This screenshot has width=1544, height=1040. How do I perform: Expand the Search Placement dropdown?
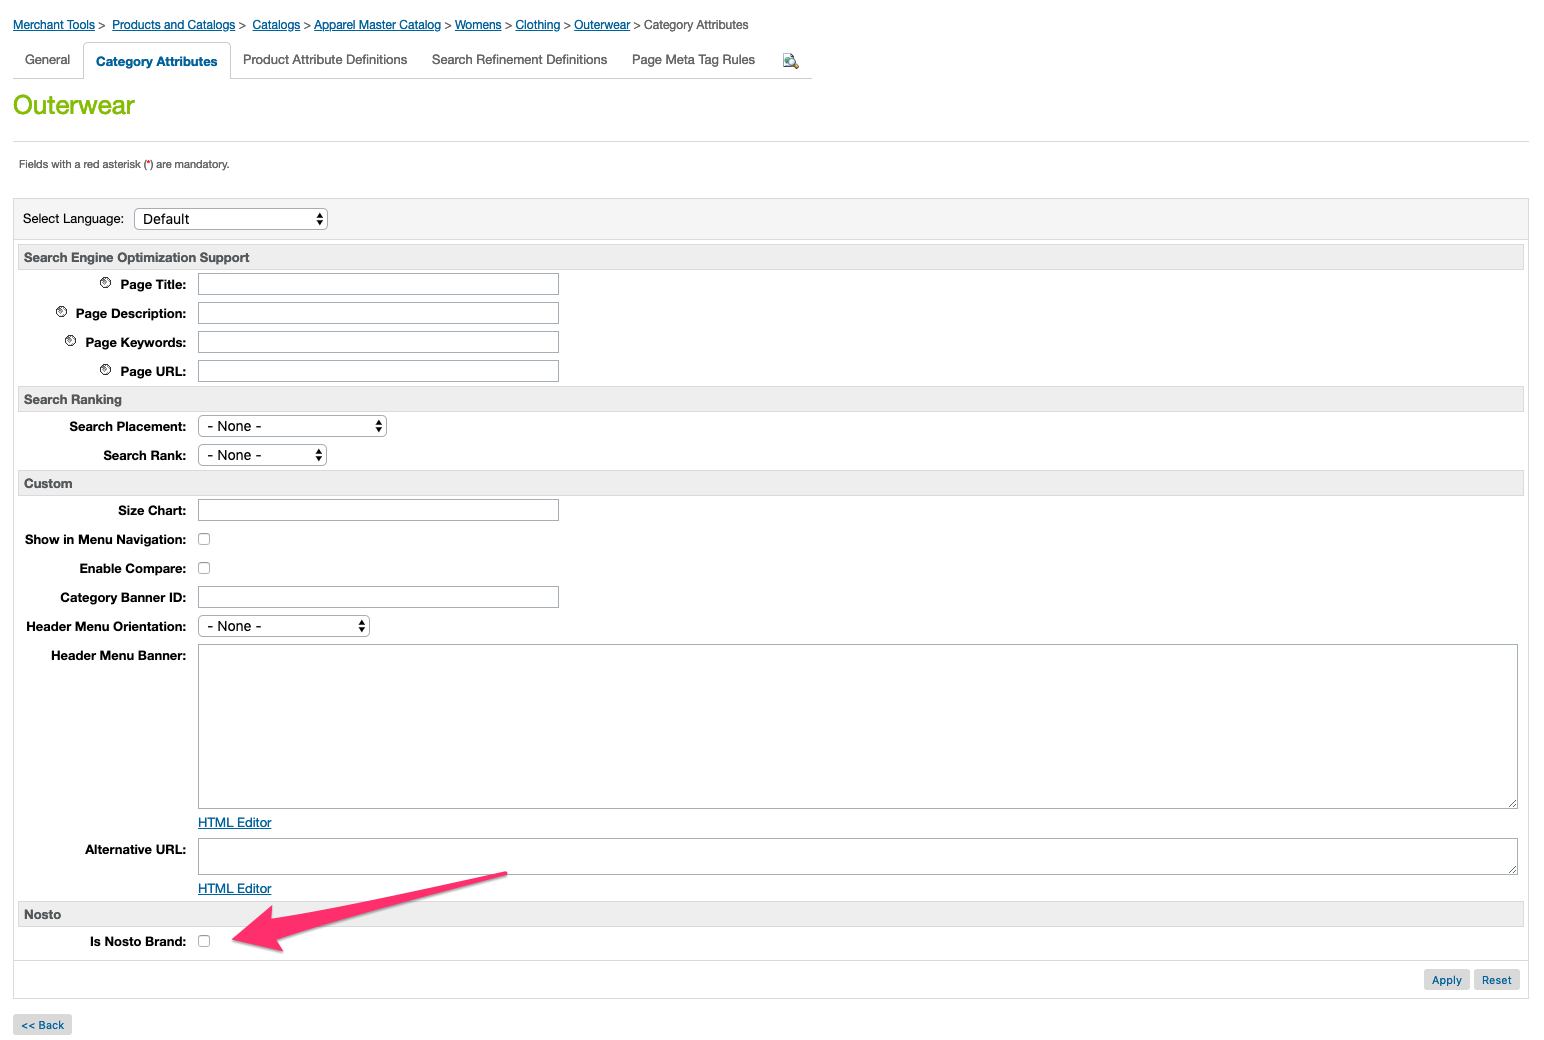click(x=292, y=426)
